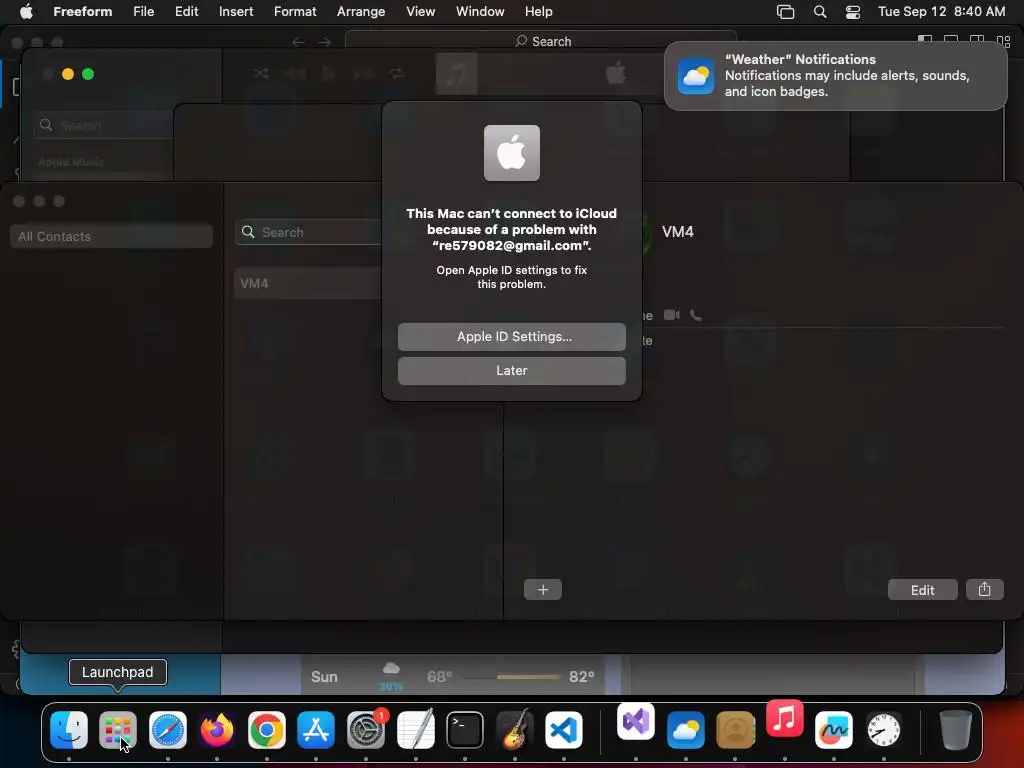Viewport: 1024px width, 768px height.
Task: Open System Settings with the badge
Action: click(x=366, y=729)
